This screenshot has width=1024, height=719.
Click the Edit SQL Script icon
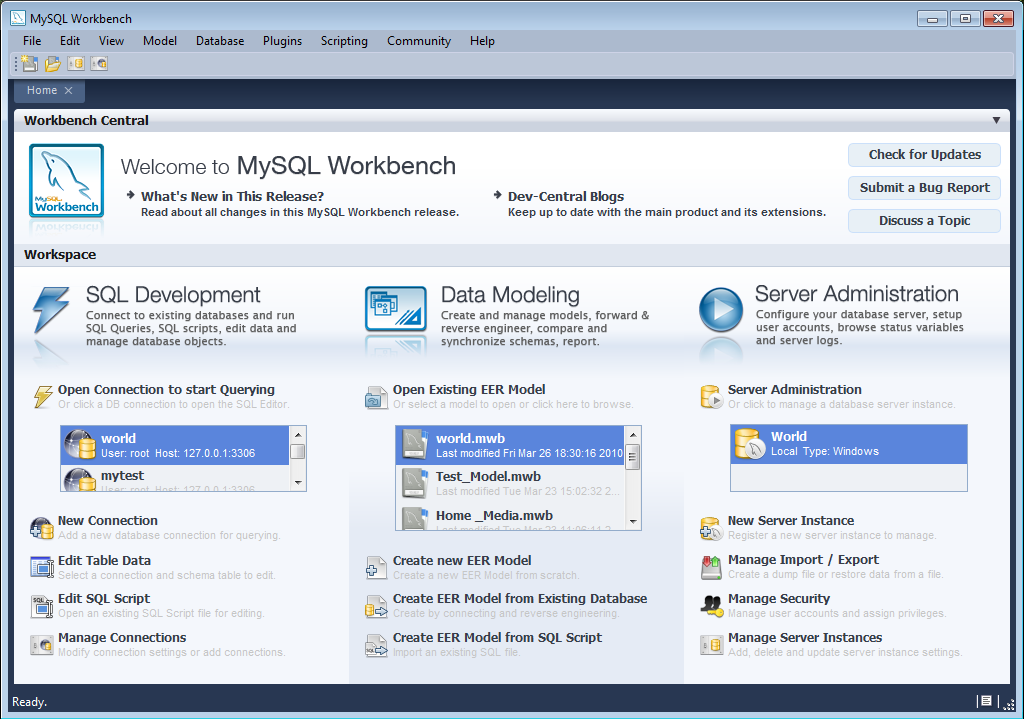42,606
